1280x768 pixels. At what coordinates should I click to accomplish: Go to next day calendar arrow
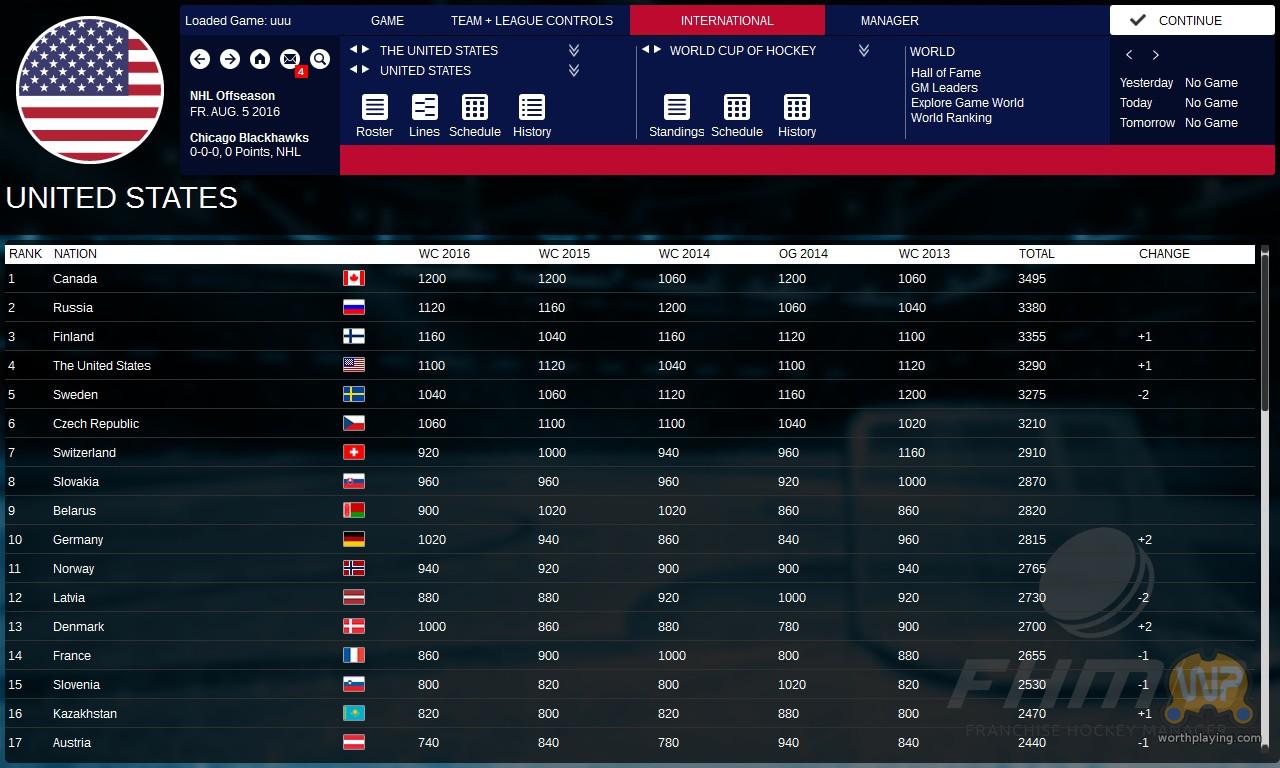click(x=1156, y=55)
